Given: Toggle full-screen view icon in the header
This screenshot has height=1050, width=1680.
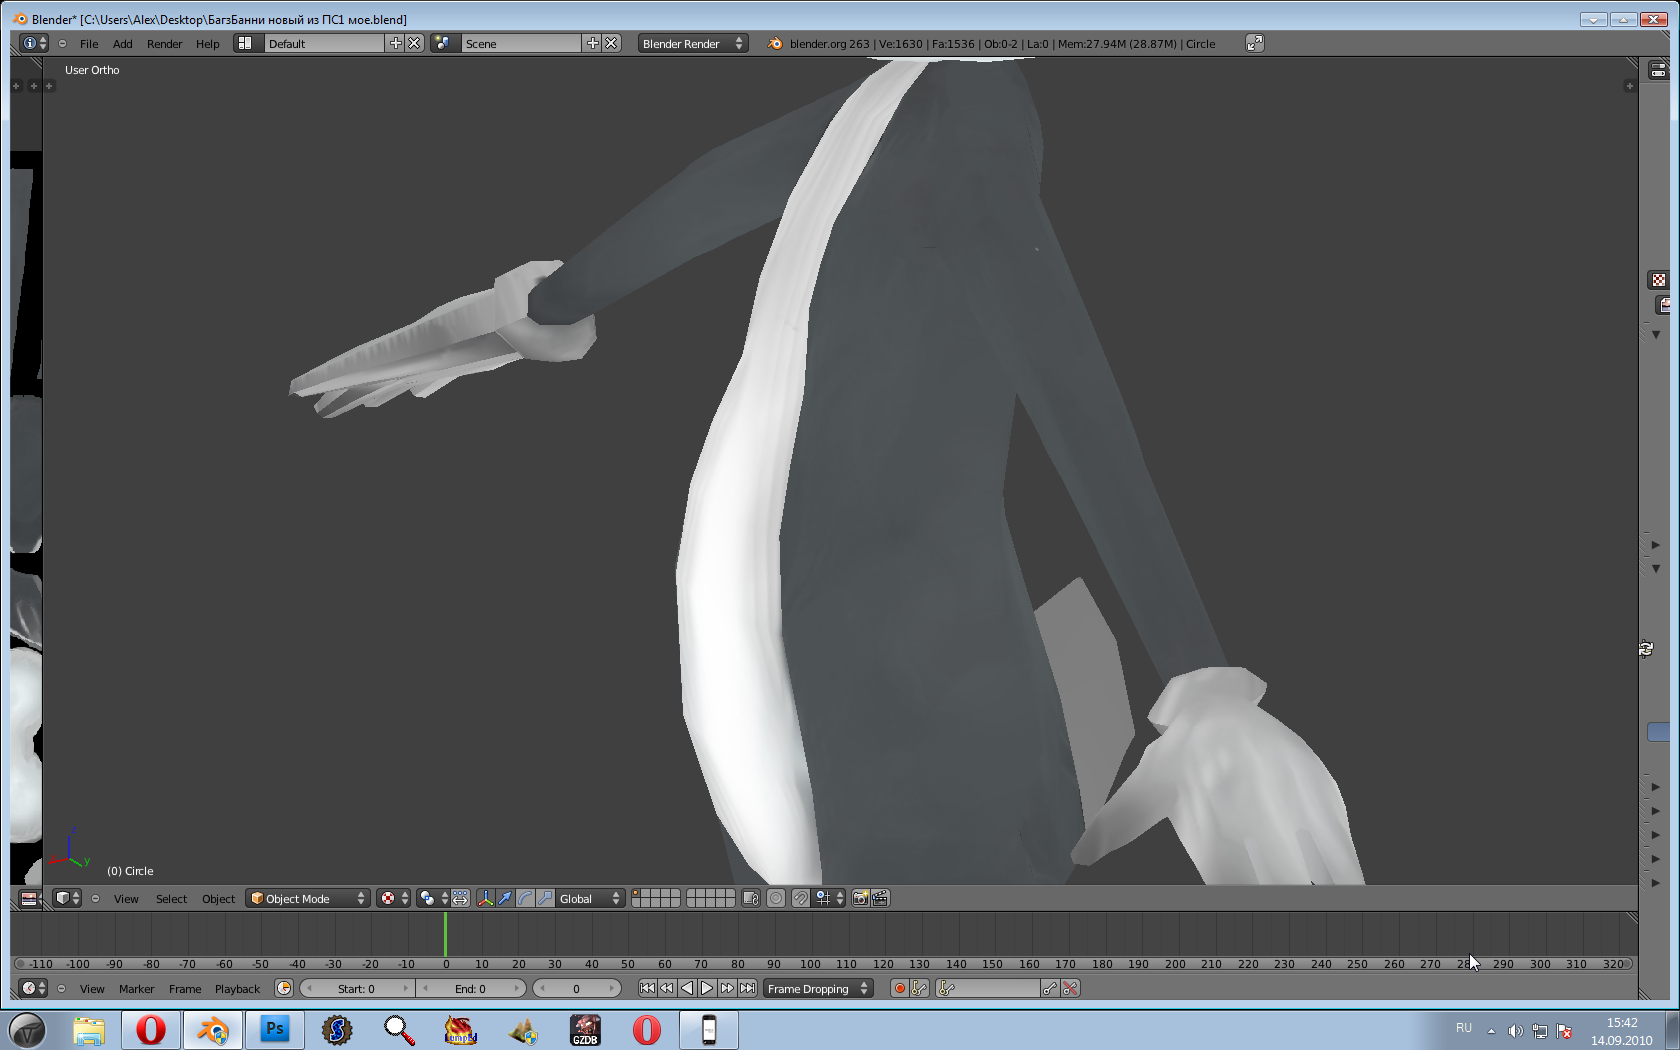Looking at the screenshot, I should 1255,43.
